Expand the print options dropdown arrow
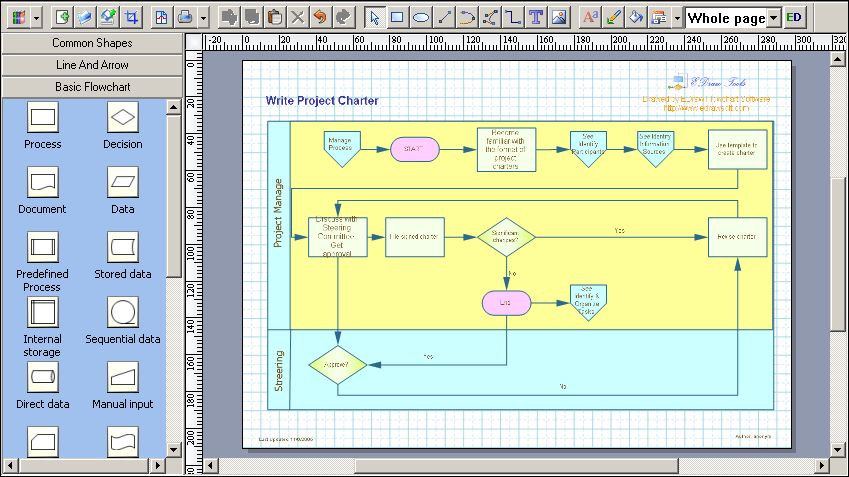Screen dimensions: 849x477 click(x=203, y=18)
